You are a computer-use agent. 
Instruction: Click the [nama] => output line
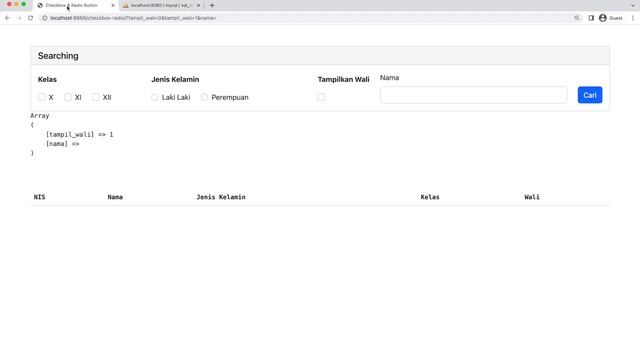62,144
